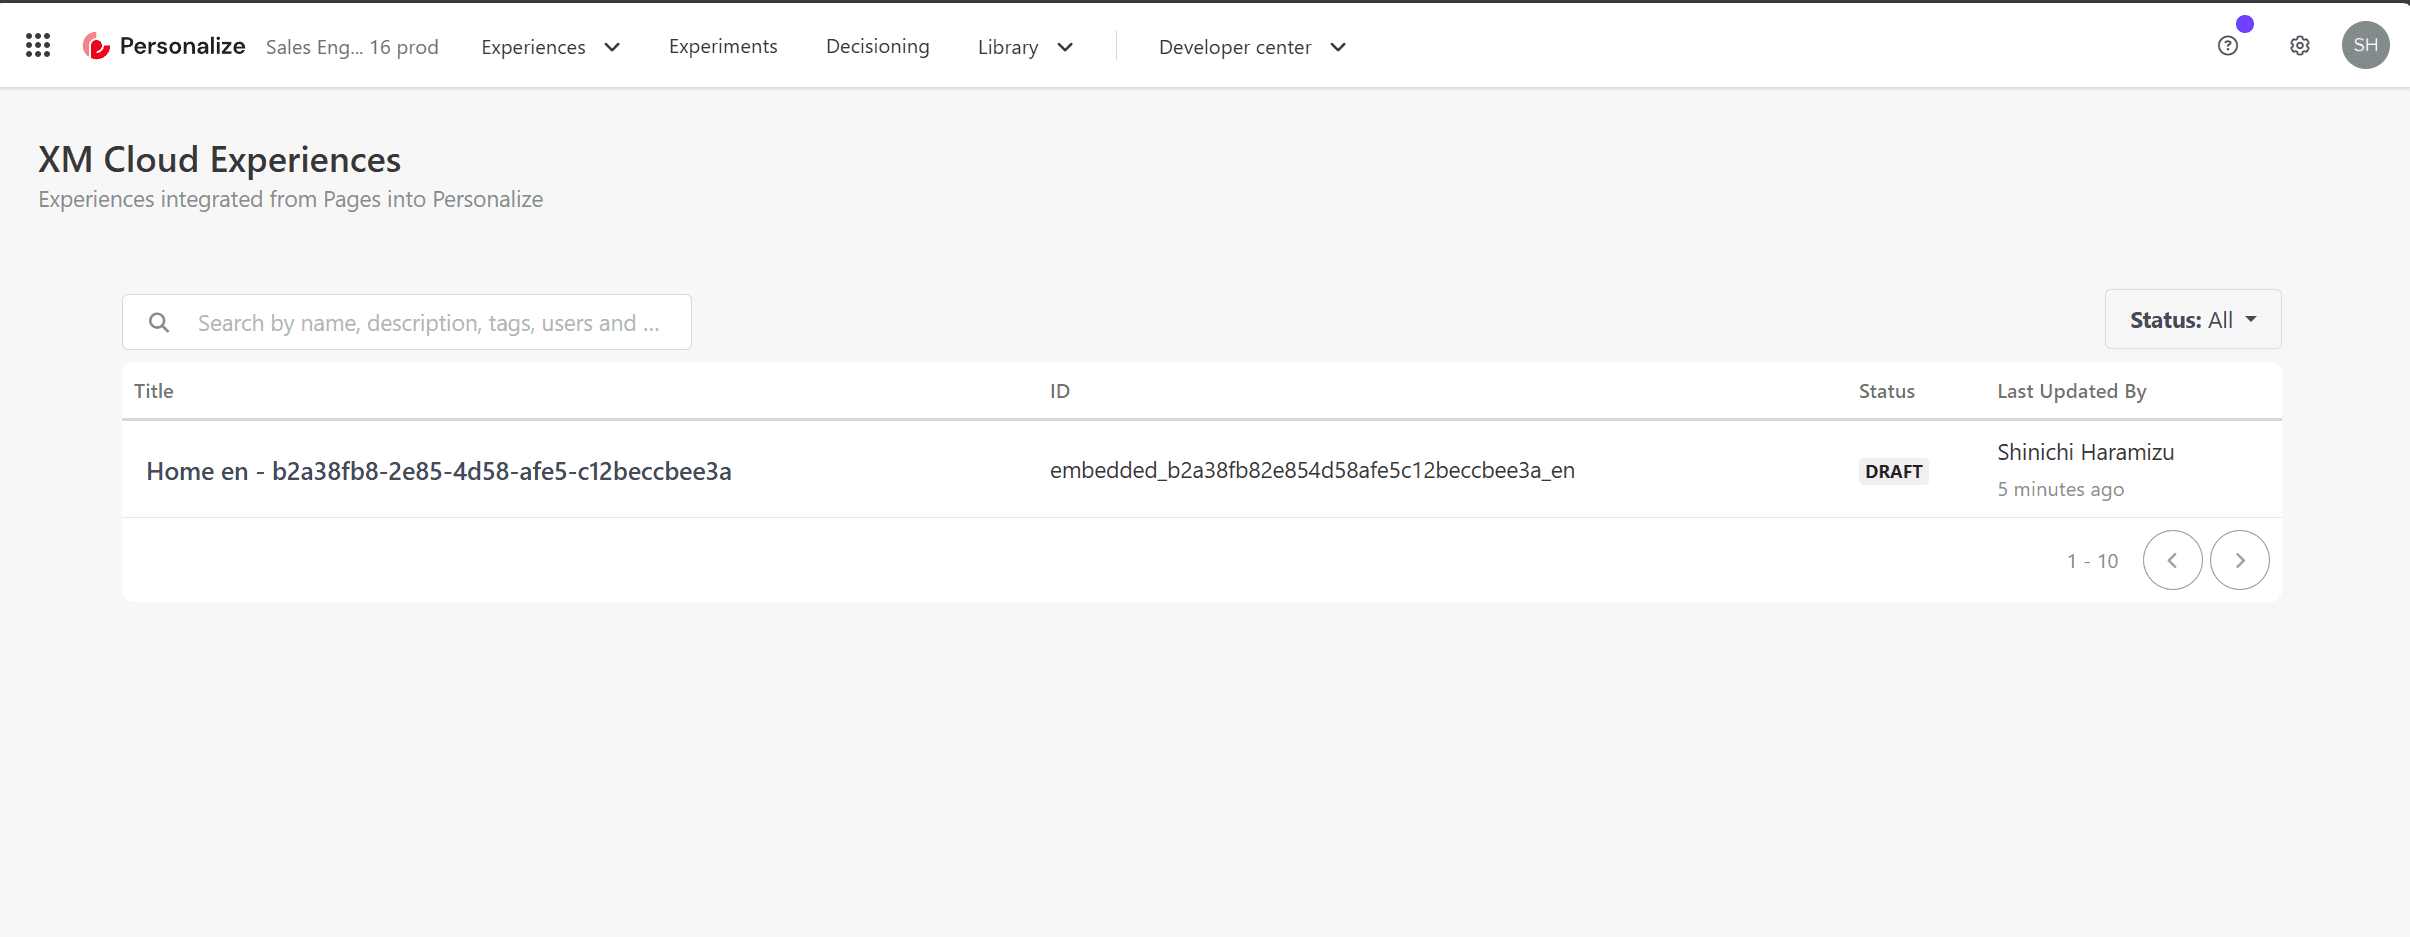
Task: Expand the Library dropdown menu
Action: [x=1025, y=47]
